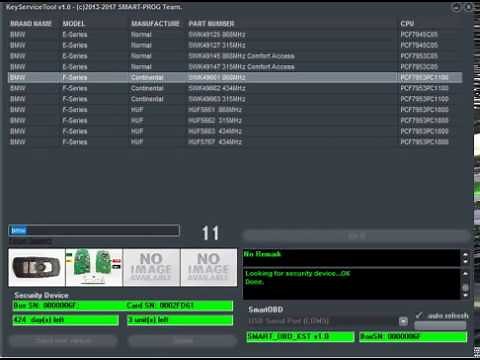The width and height of the screenshot is (480, 360).
Task: Select the 5WK49145 868MHz Comfort Access row
Action: [x=235, y=56]
